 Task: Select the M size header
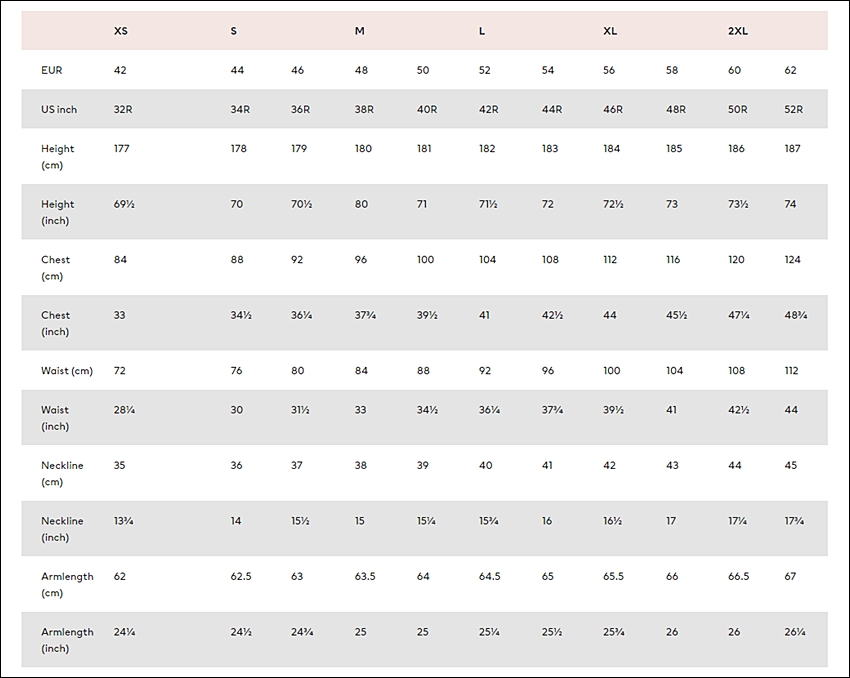(x=359, y=31)
